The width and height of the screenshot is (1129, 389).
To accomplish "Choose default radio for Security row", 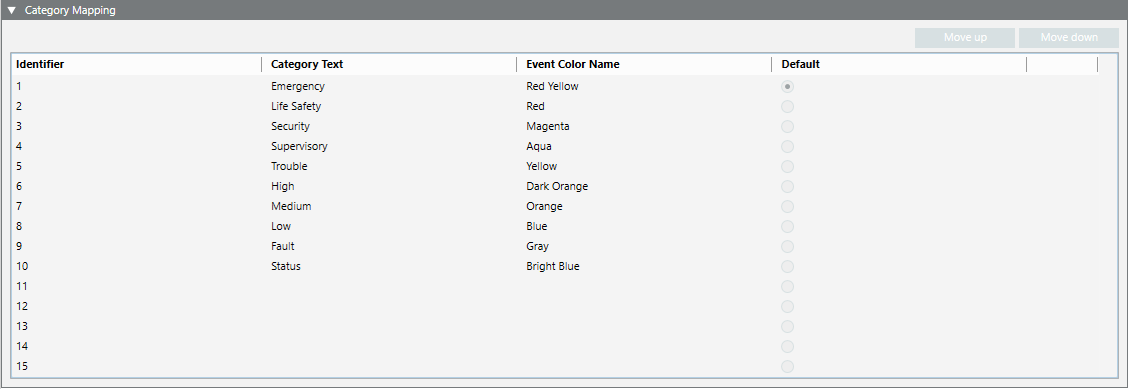I will coord(788,126).
